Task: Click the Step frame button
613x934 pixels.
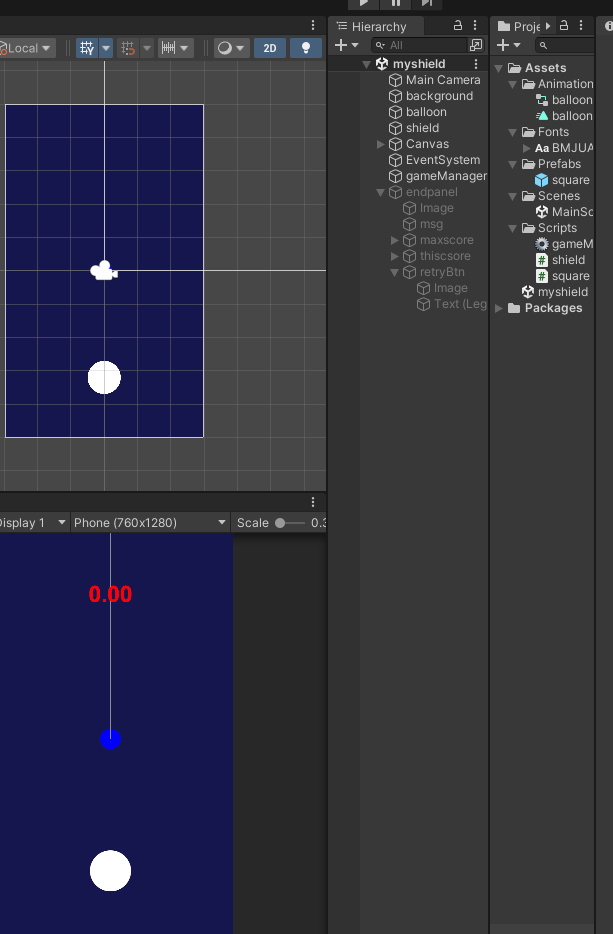Action: [x=427, y=4]
